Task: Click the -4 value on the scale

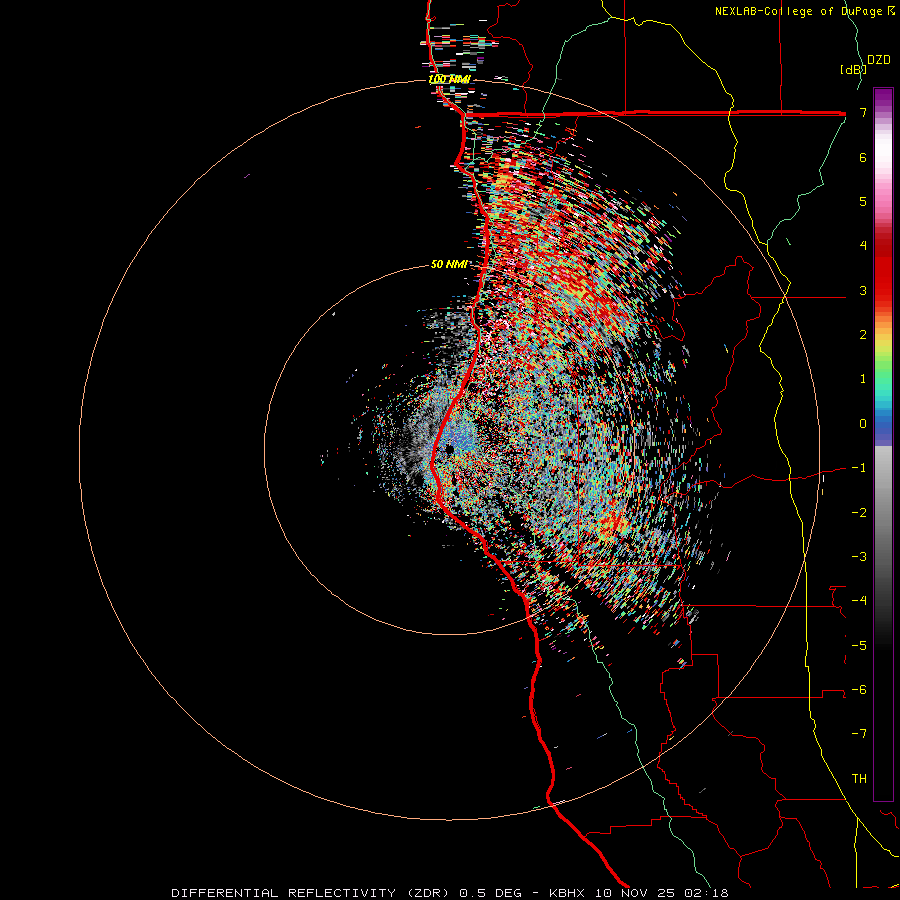Action: click(859, 600)
